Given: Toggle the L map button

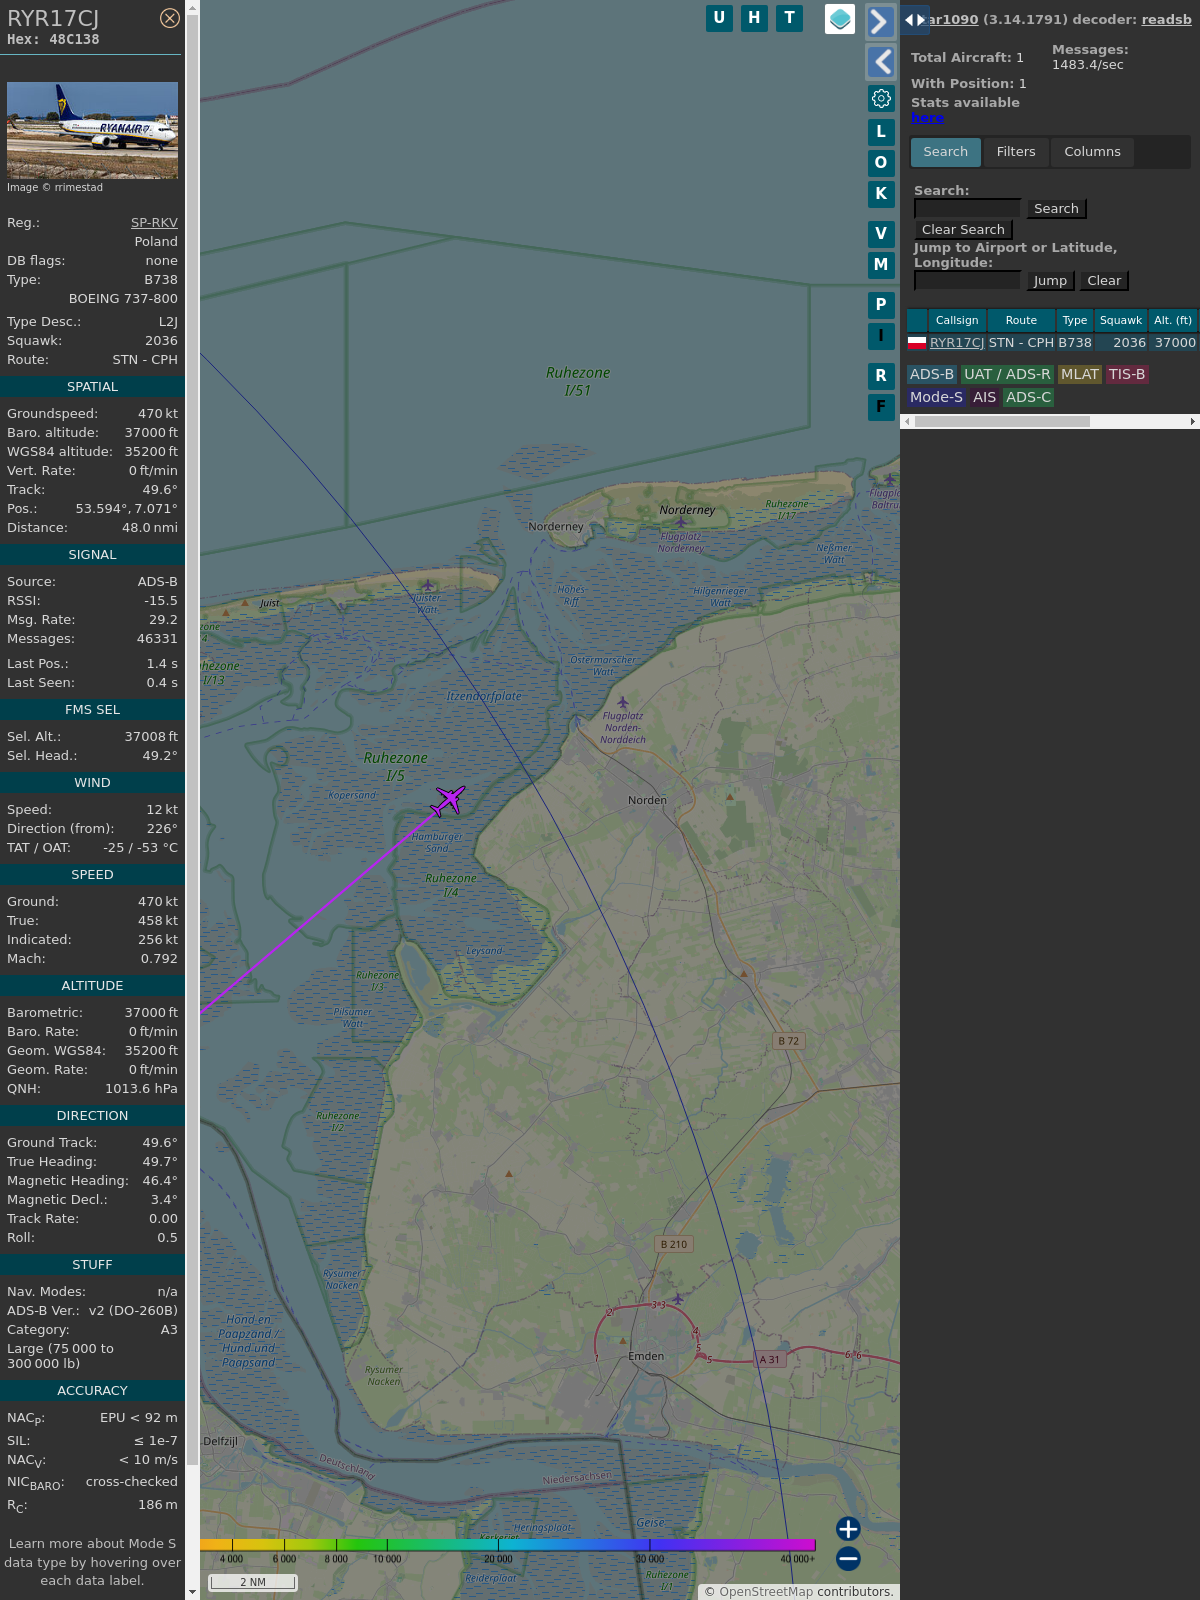Looking at the screenshot, I should [881, 132].
